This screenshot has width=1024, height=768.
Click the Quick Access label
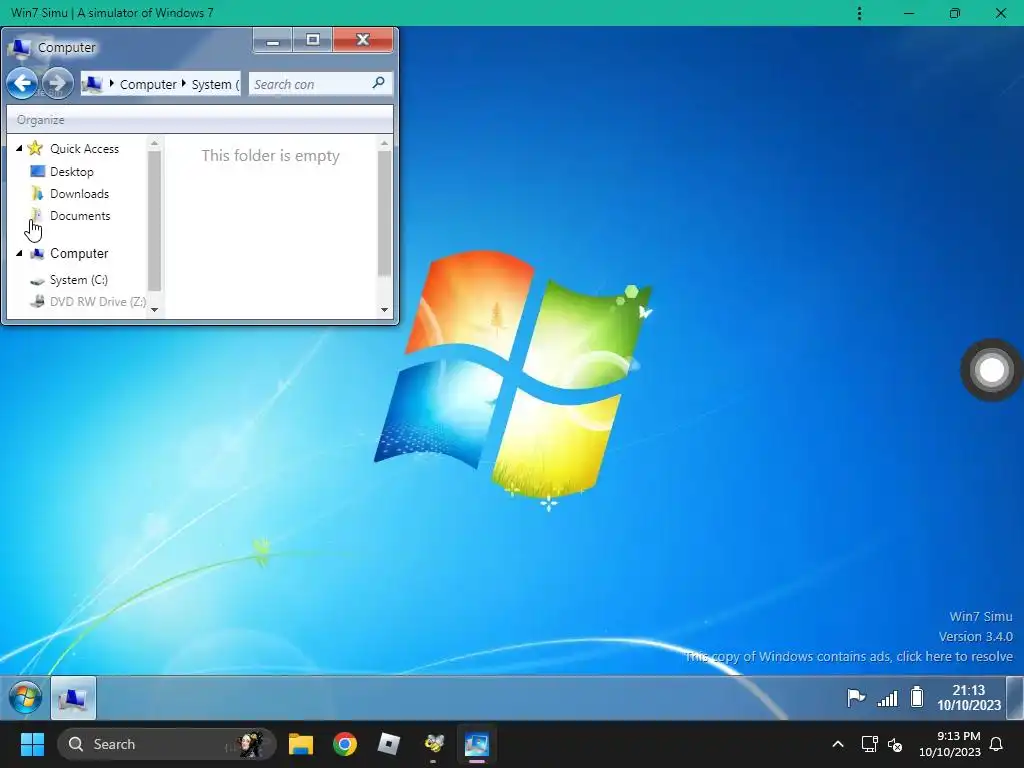[x=84, y=149]
